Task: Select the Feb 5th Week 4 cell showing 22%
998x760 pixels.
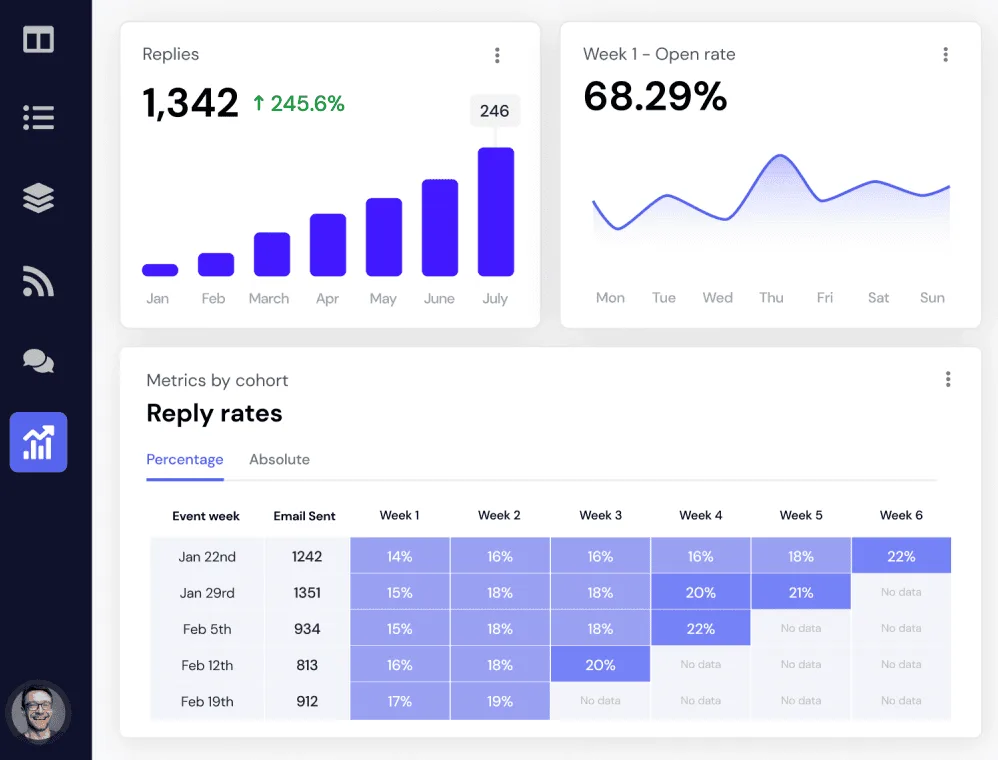Action: point(700,628)
